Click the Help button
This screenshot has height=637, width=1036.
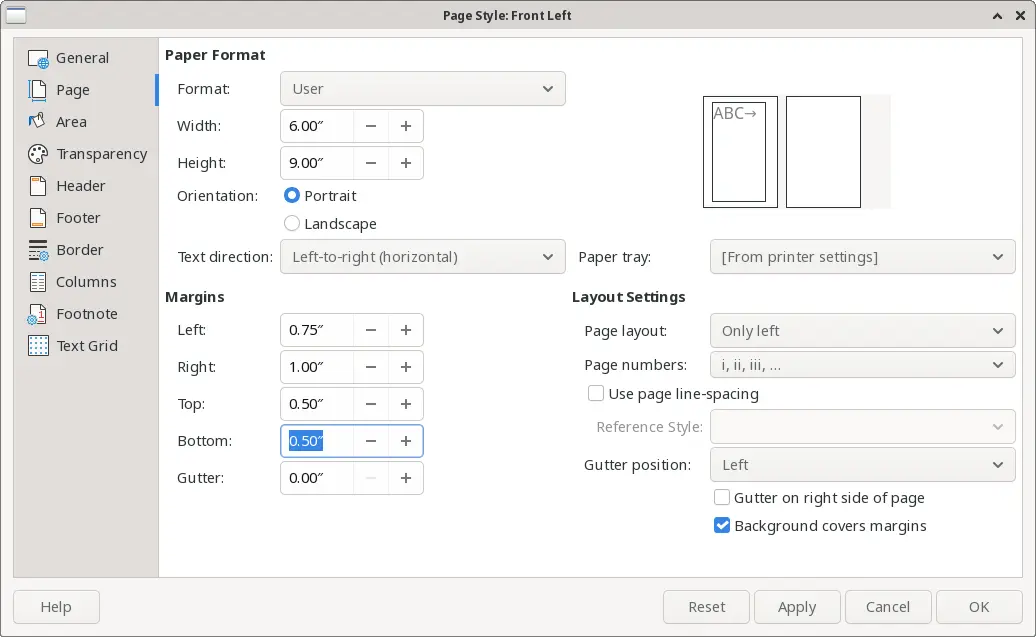(x=56, y=607)
